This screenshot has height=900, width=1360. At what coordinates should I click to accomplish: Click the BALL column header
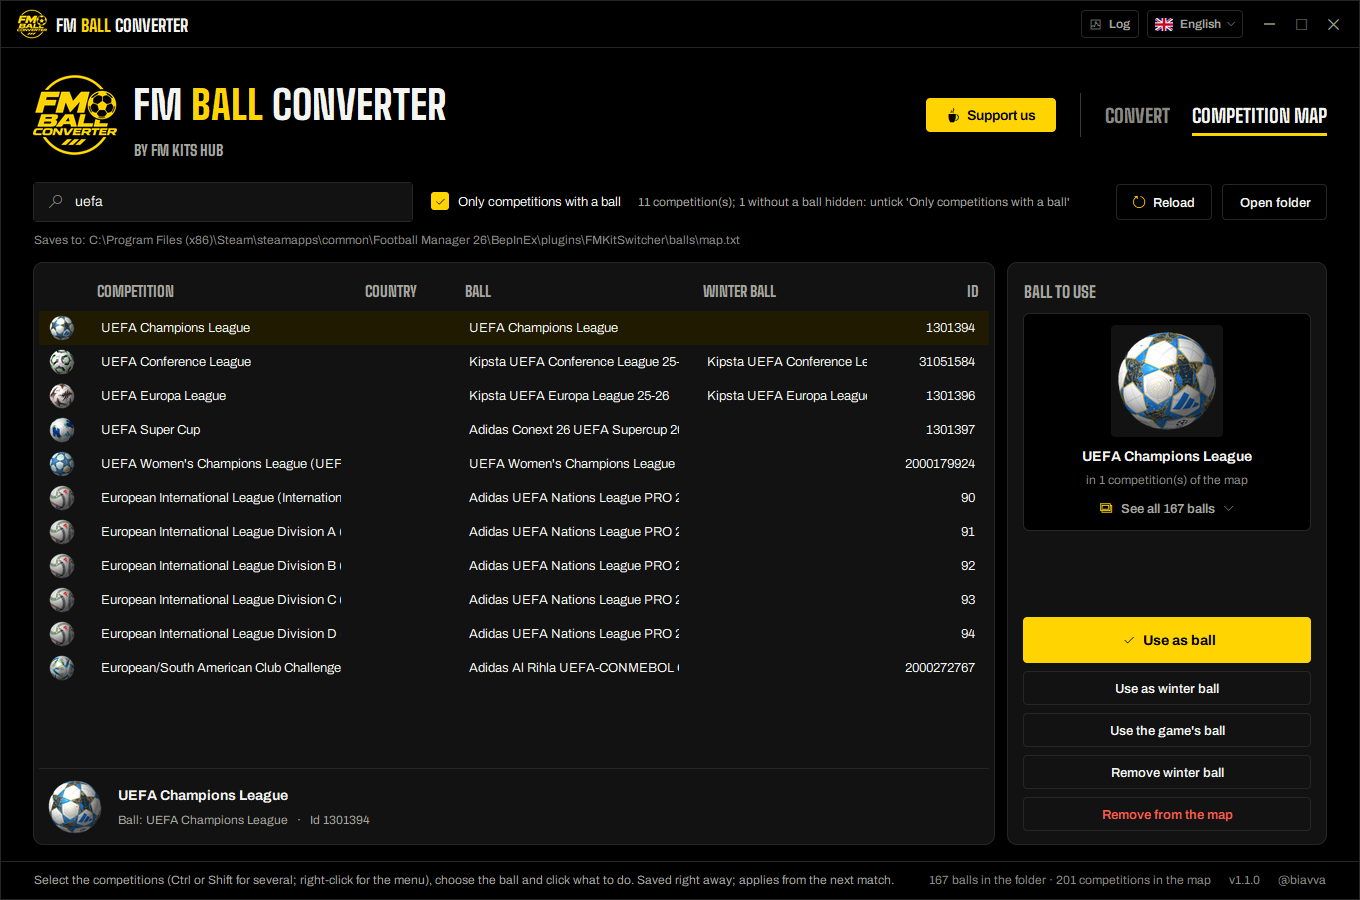click(478, 291)
